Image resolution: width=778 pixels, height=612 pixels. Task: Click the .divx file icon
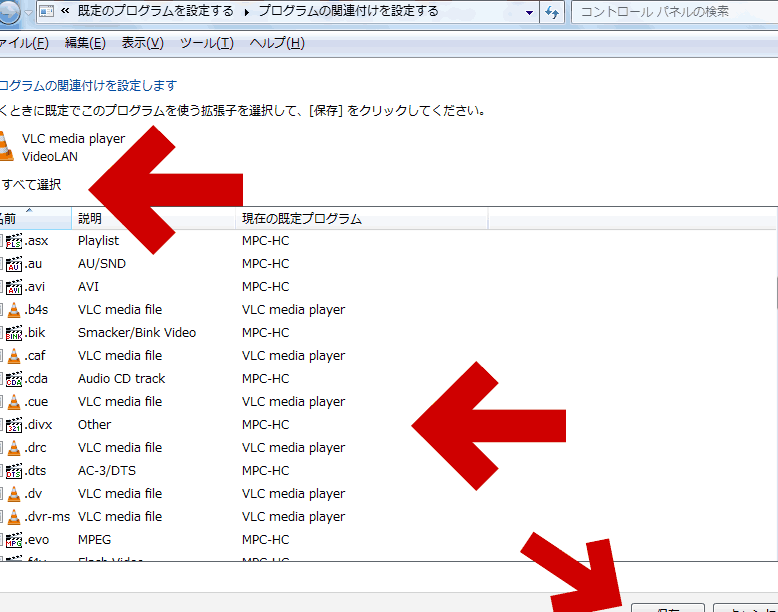point(14,425)
